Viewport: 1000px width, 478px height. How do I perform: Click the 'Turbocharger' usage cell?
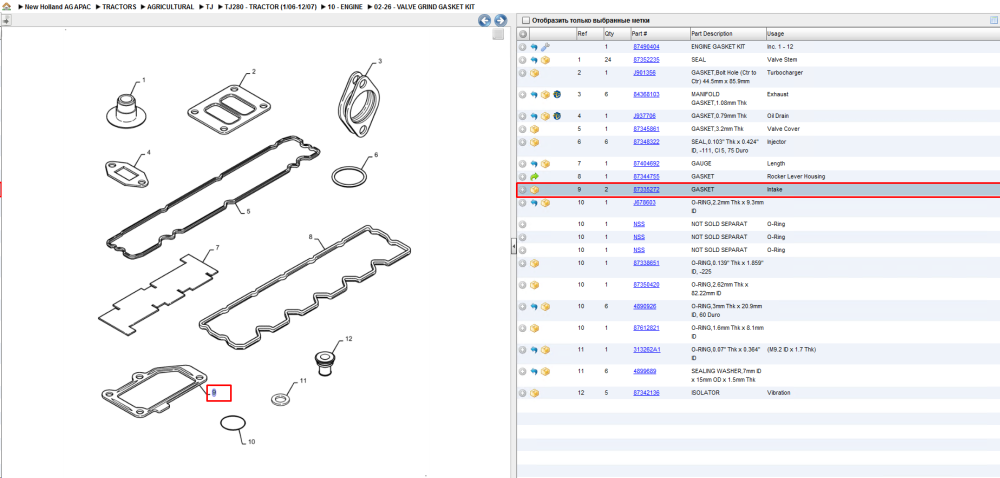pos(784,73)
